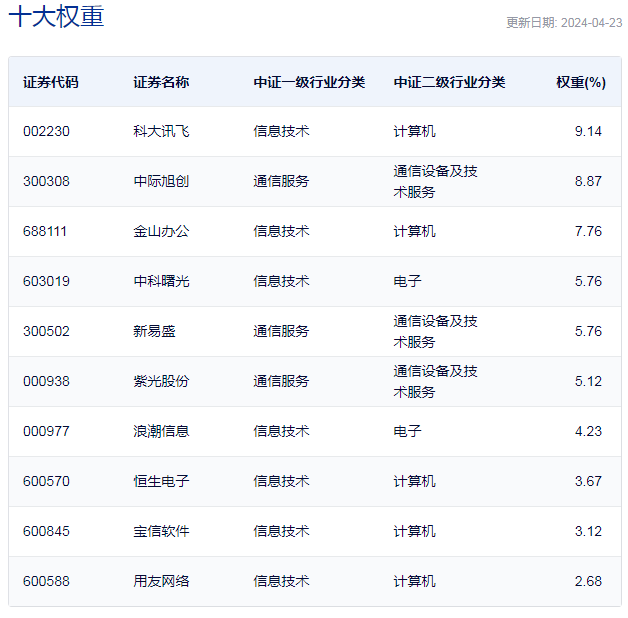Click 通信服务 in the 中际旭创 row
Viewport: 628px width, 618px height.
[281, 181]
